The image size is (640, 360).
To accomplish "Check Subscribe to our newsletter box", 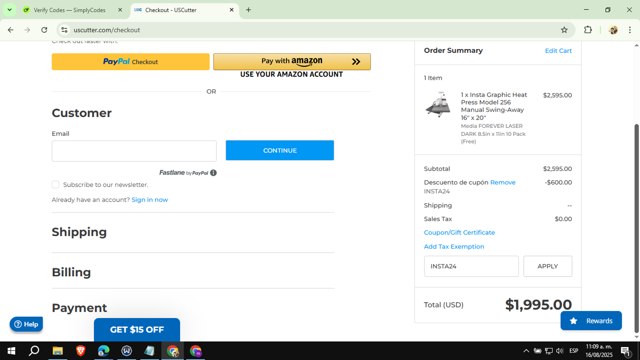I will pos(56,184).
